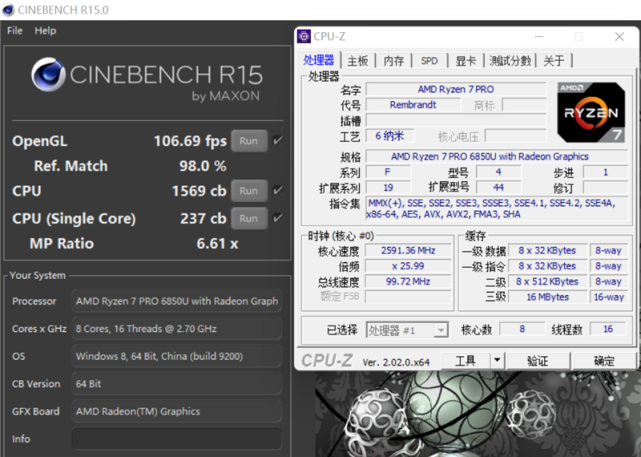Viewport: 641px width, 457px height.
Task: Click the 验证 button in CPU-Z
Action: tap(538, 361)
